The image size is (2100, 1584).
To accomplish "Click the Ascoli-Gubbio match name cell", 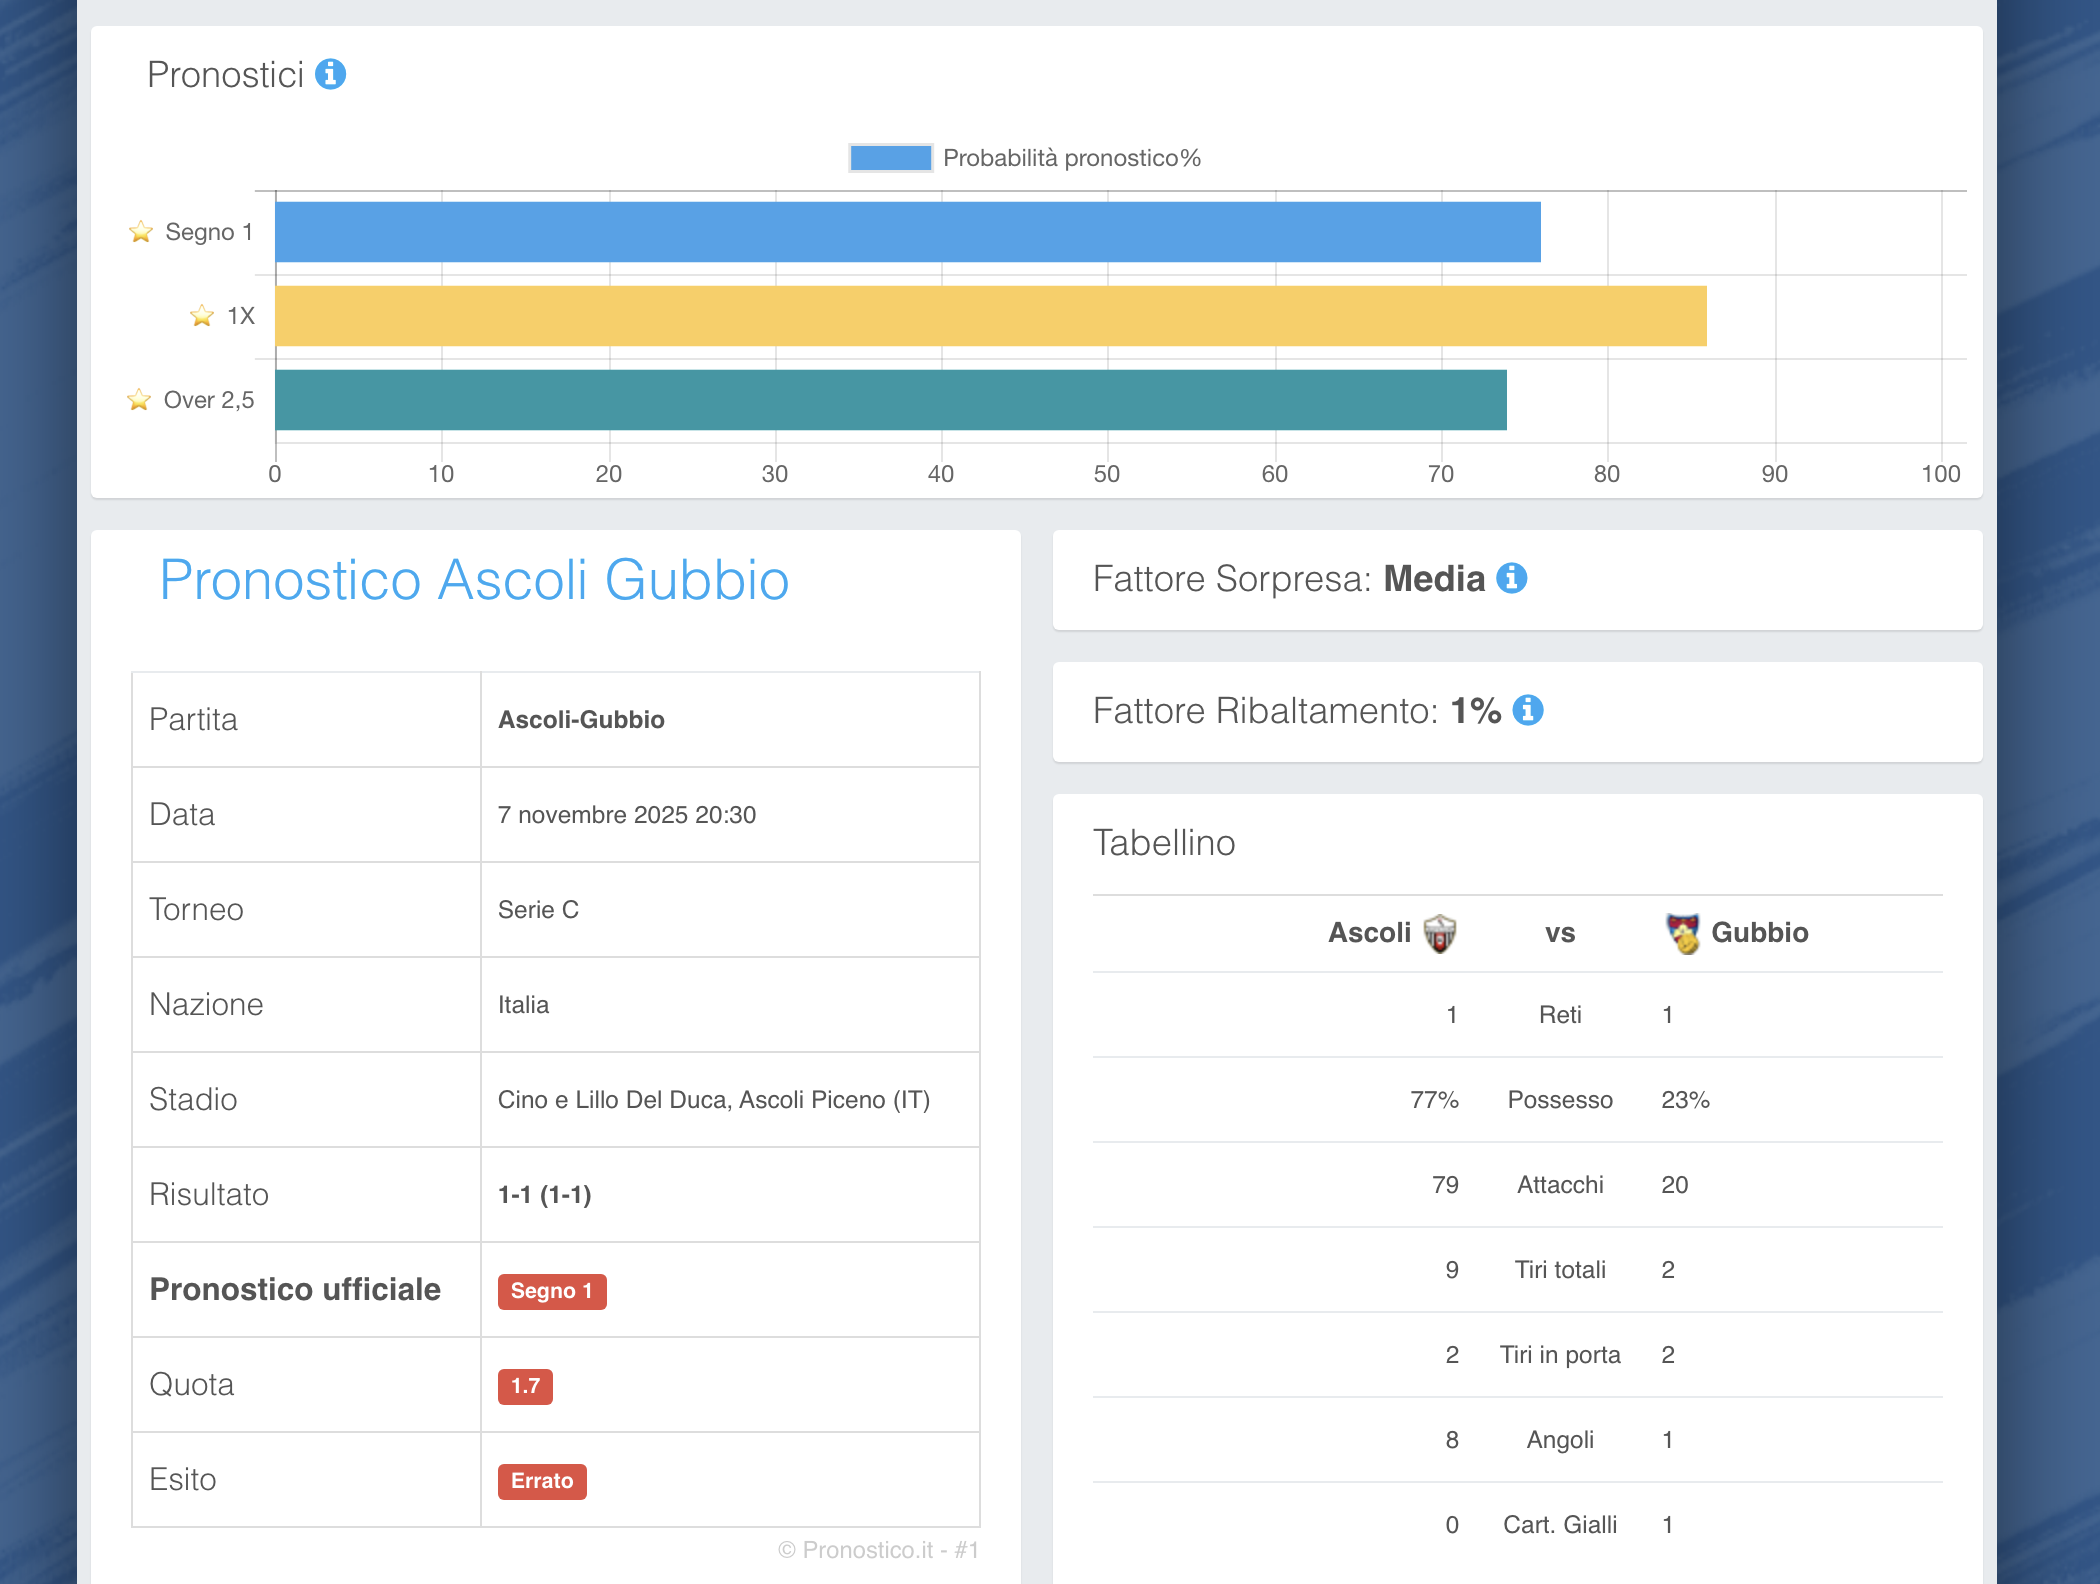I will coord(581,720).
